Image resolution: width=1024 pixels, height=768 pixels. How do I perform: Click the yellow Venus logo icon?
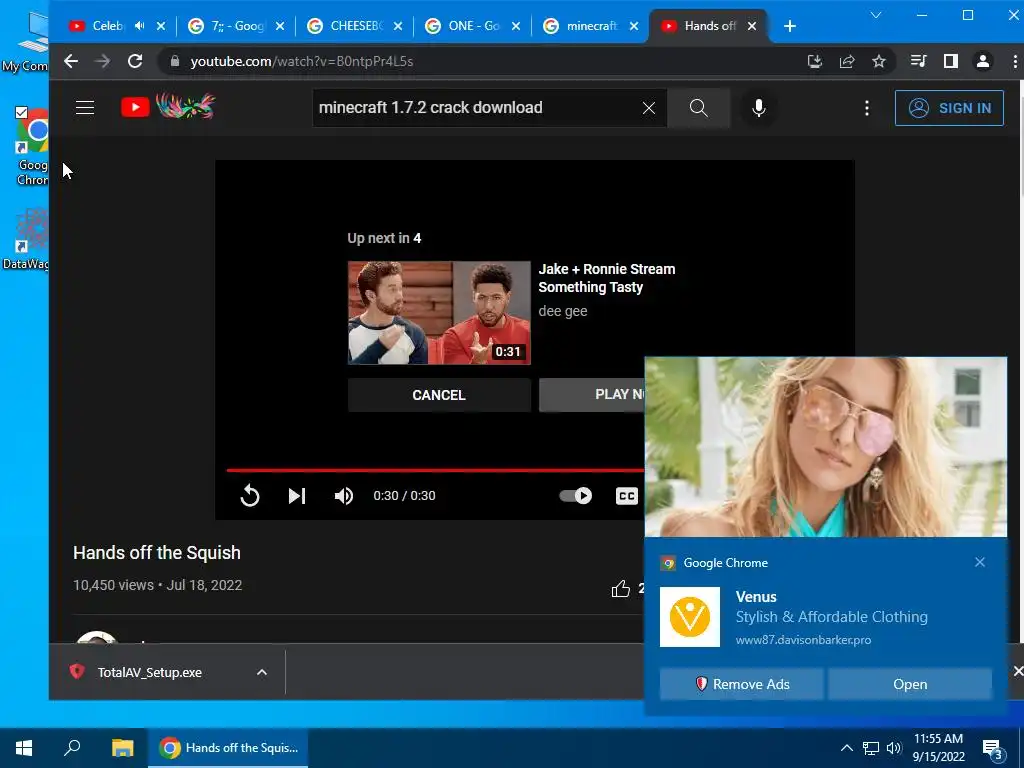pos(690,616)
